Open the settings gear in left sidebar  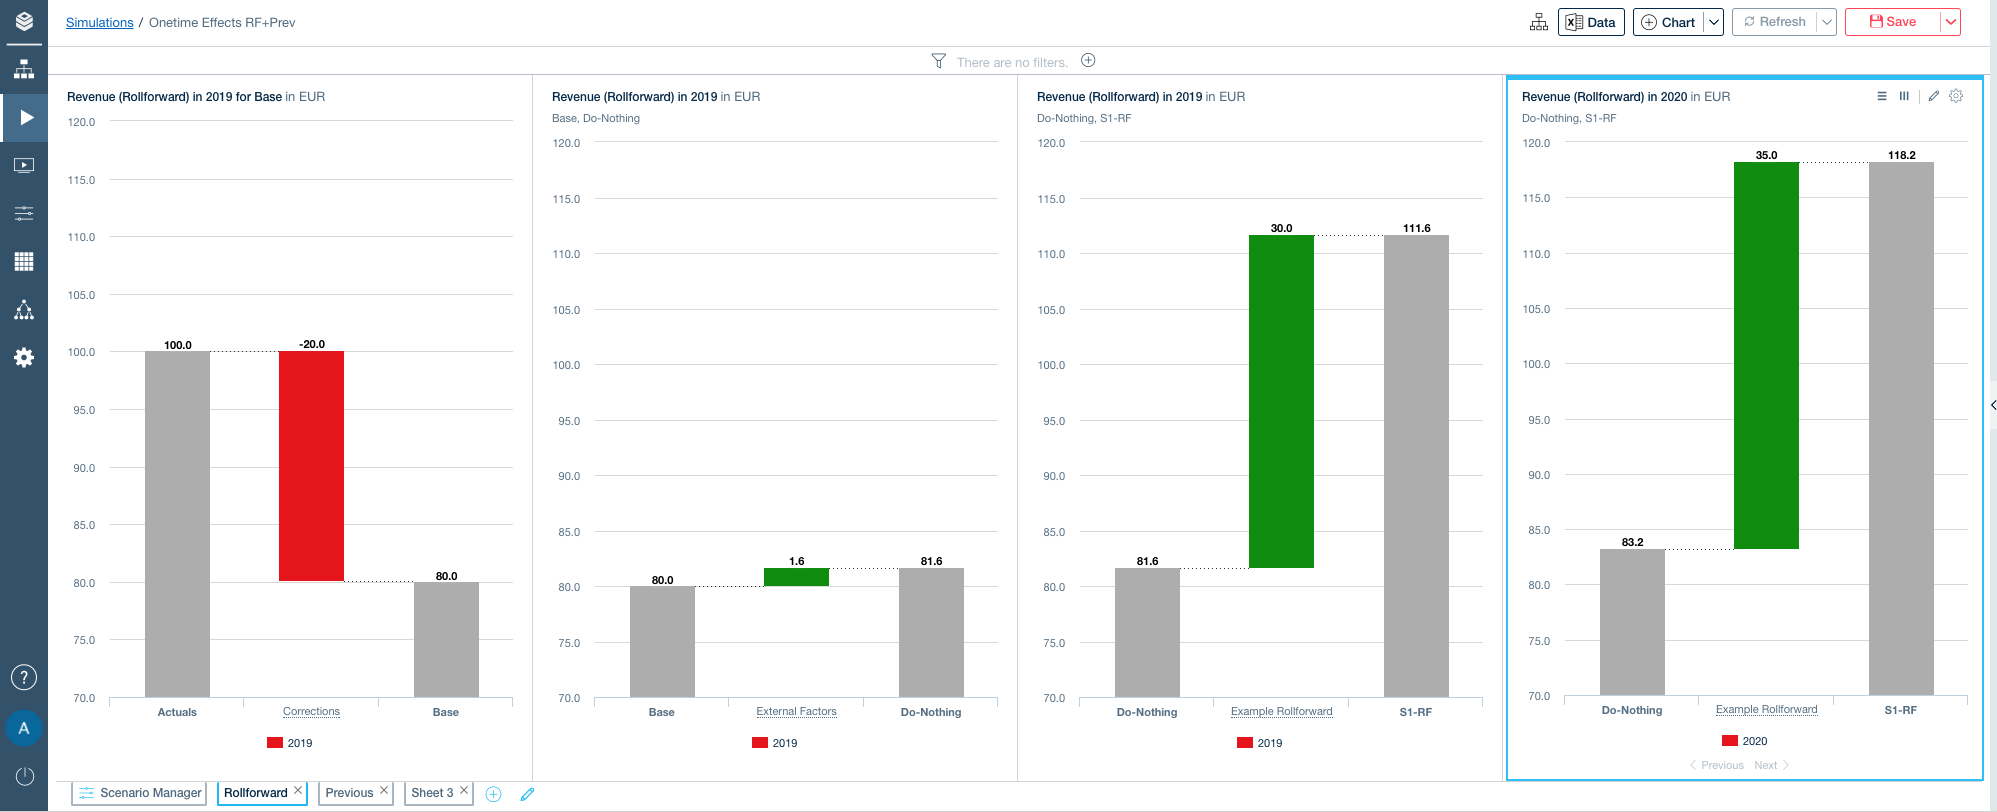(x=24, y=358)
